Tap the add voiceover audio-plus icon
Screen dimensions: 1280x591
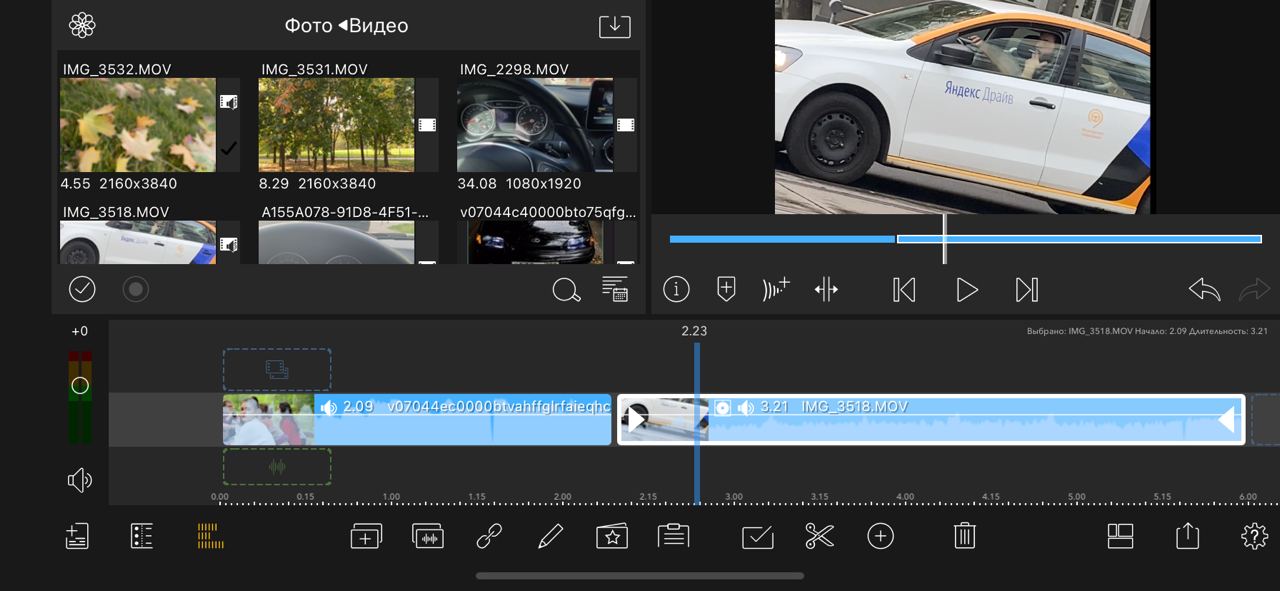tap(776, 290)
